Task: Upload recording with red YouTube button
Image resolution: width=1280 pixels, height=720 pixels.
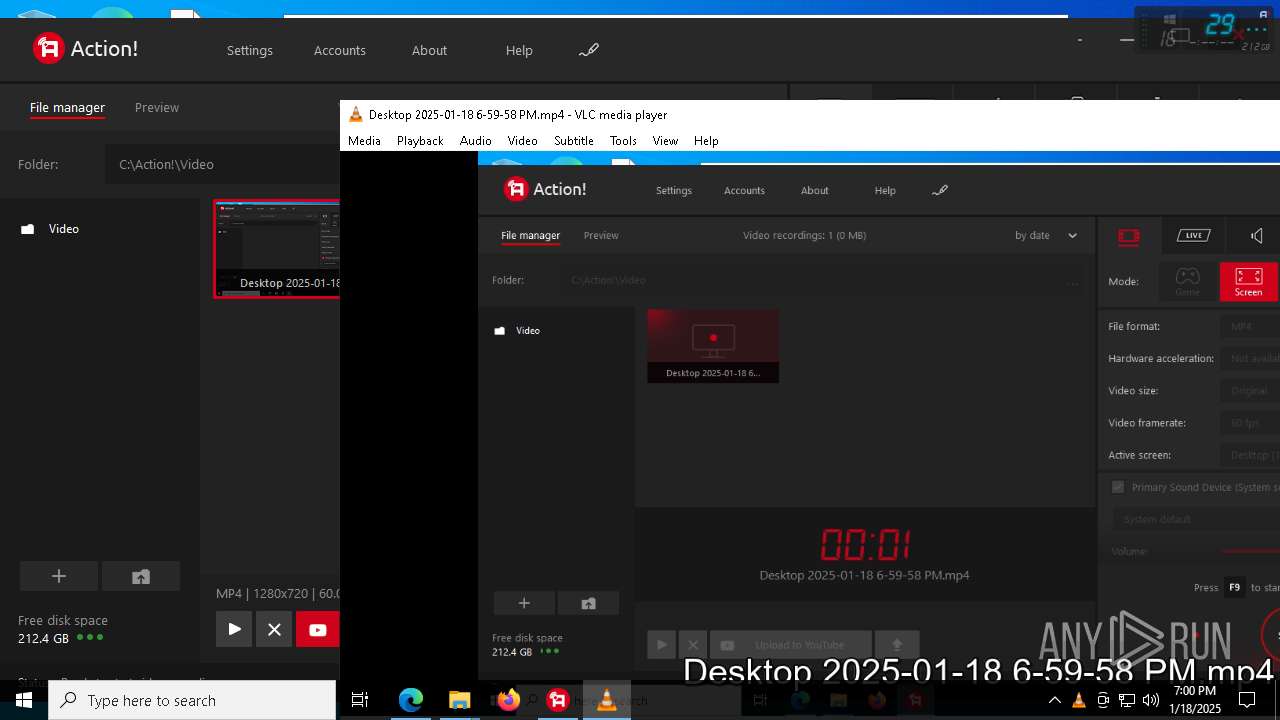Action: [x=318, y=629]
